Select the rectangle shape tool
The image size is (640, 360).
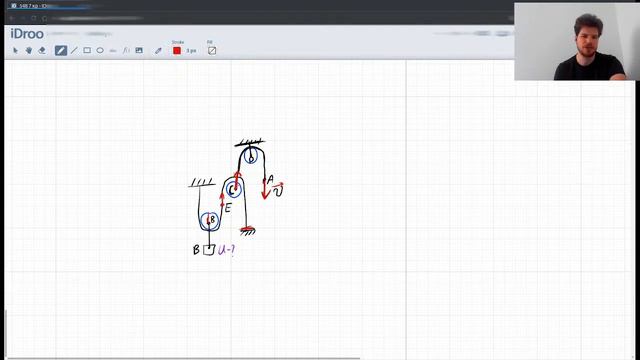(x=87, y=51)
